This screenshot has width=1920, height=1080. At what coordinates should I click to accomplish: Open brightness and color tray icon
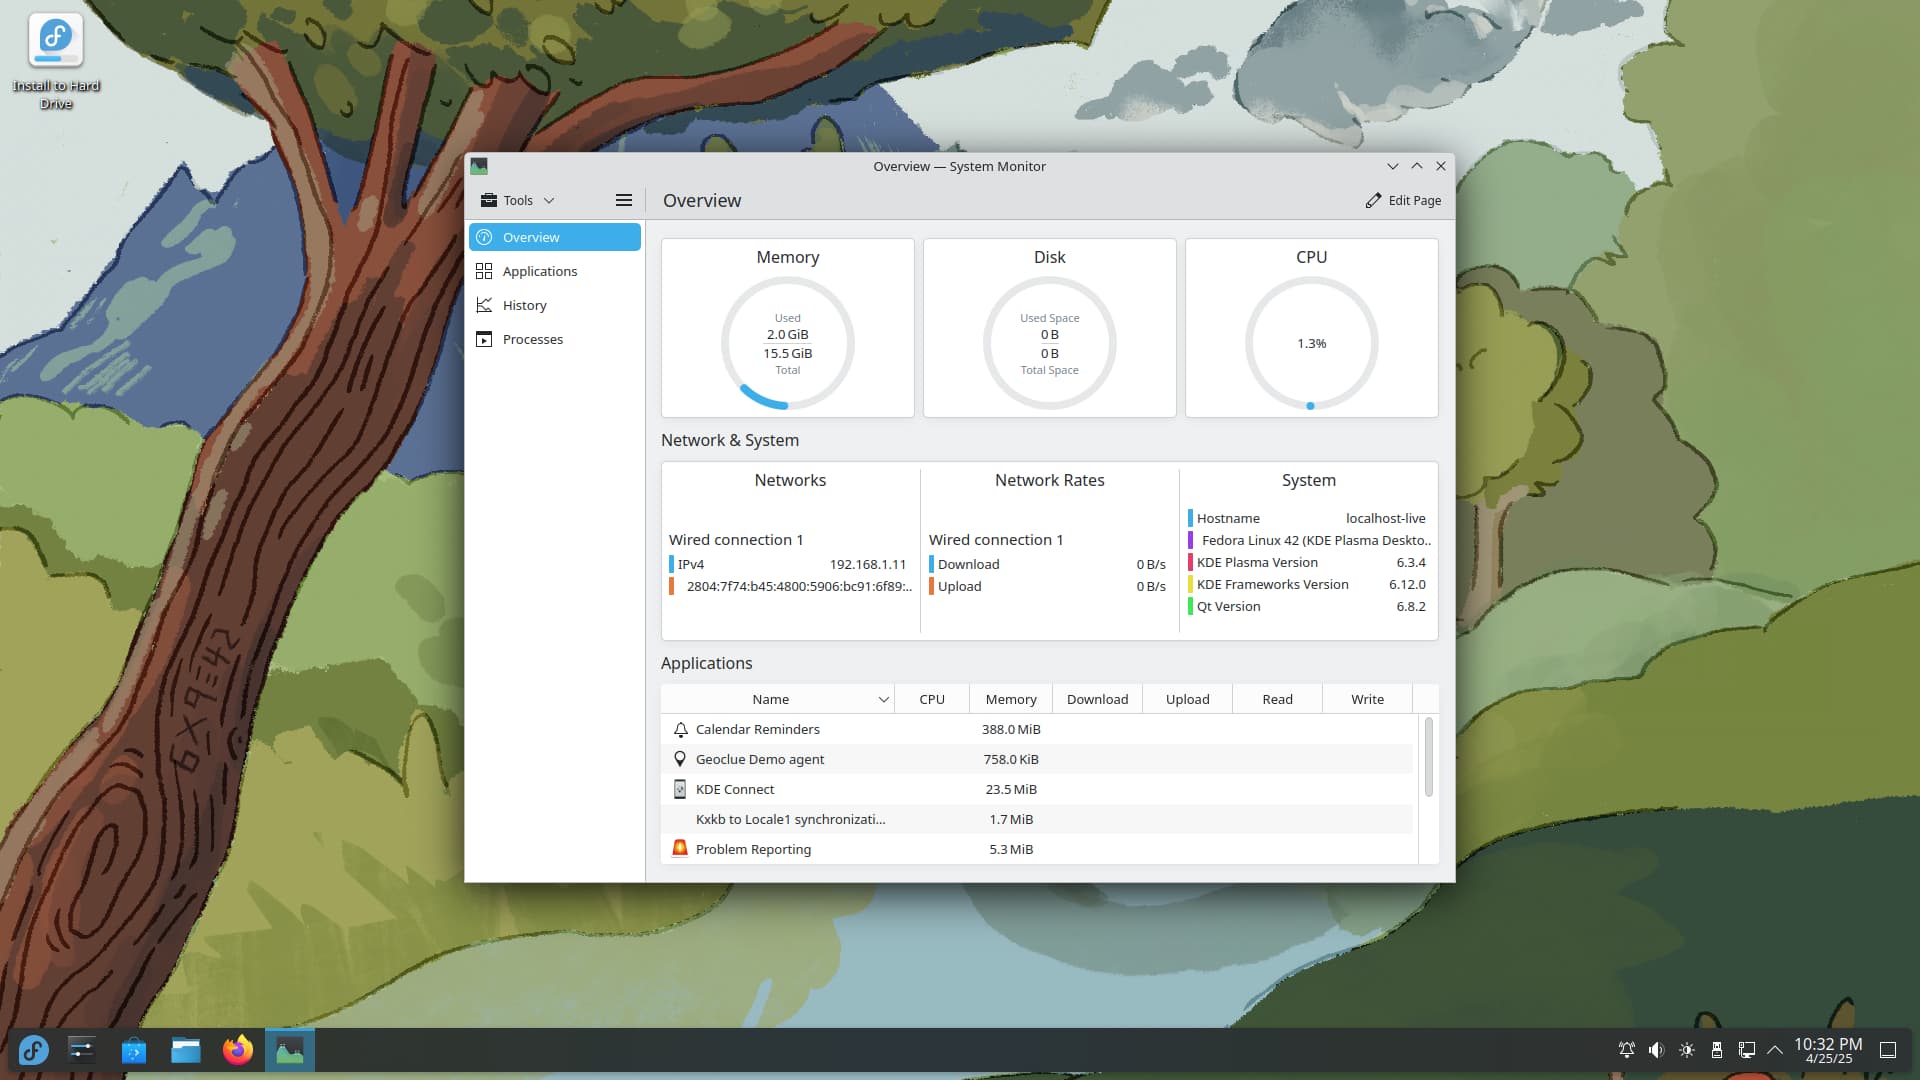pyautogui.click(x=1687, y=1050)
